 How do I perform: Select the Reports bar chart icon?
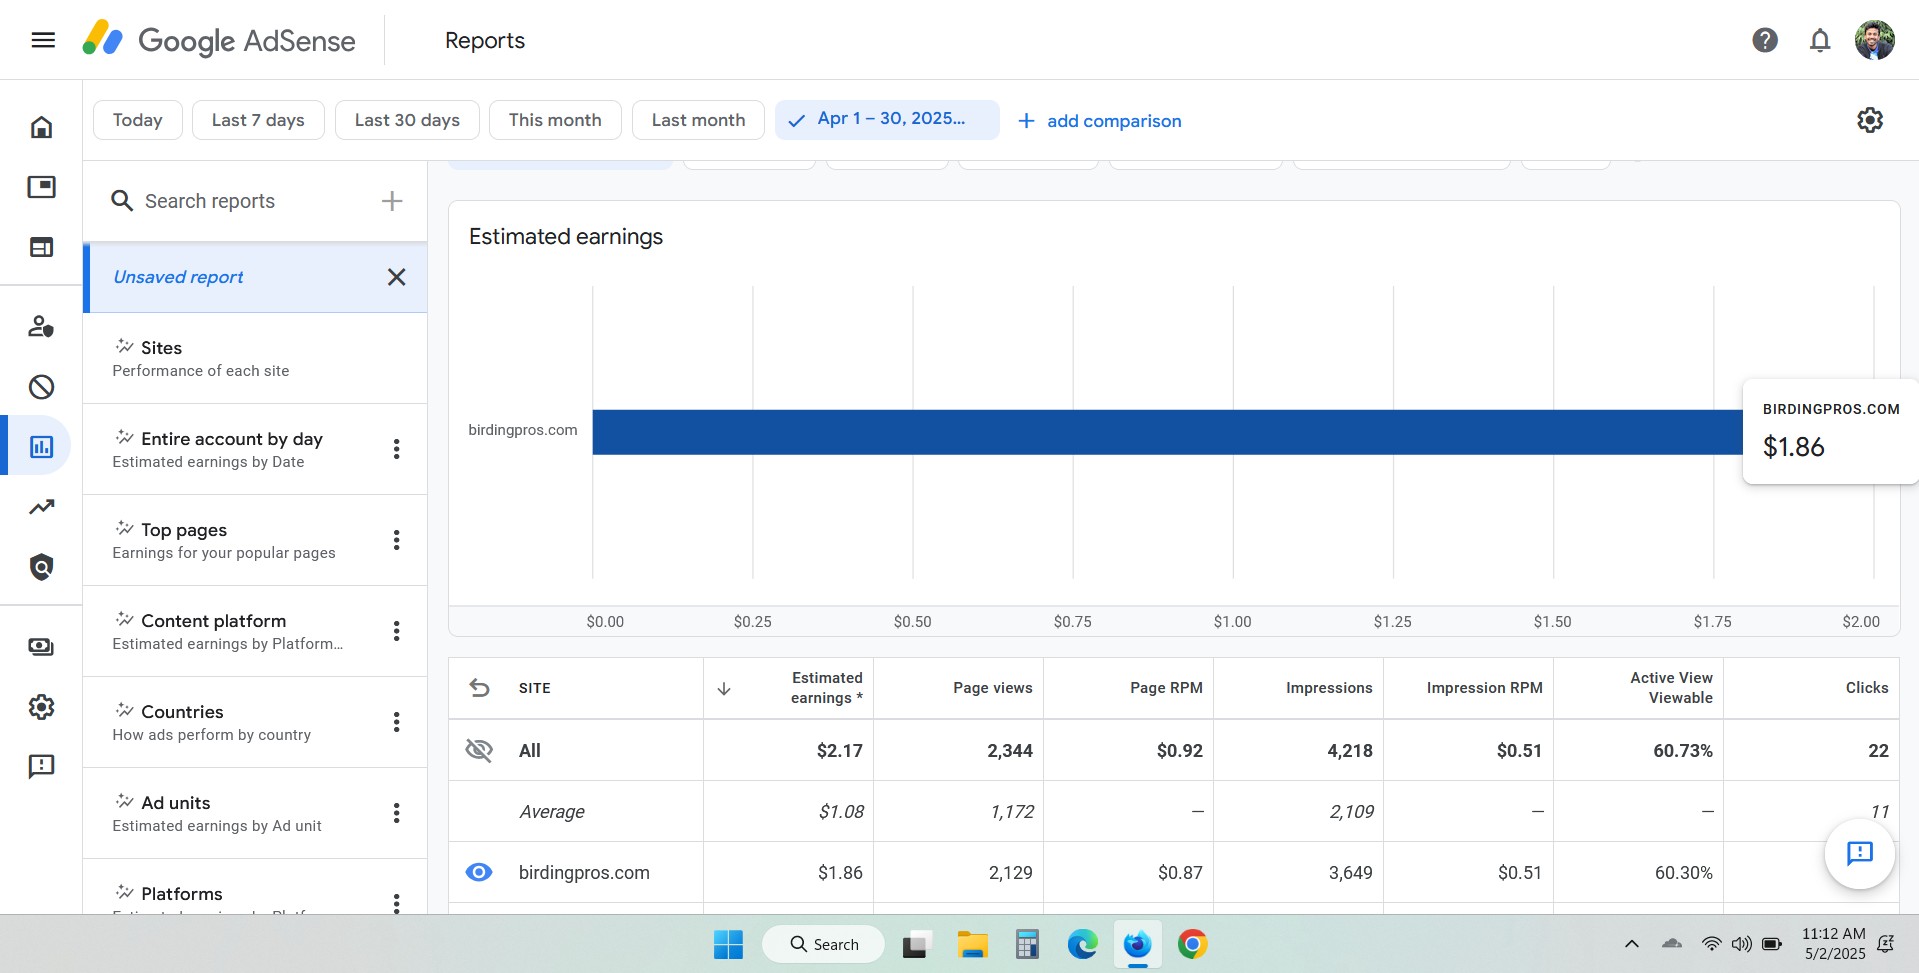click(x=41, y=447)
